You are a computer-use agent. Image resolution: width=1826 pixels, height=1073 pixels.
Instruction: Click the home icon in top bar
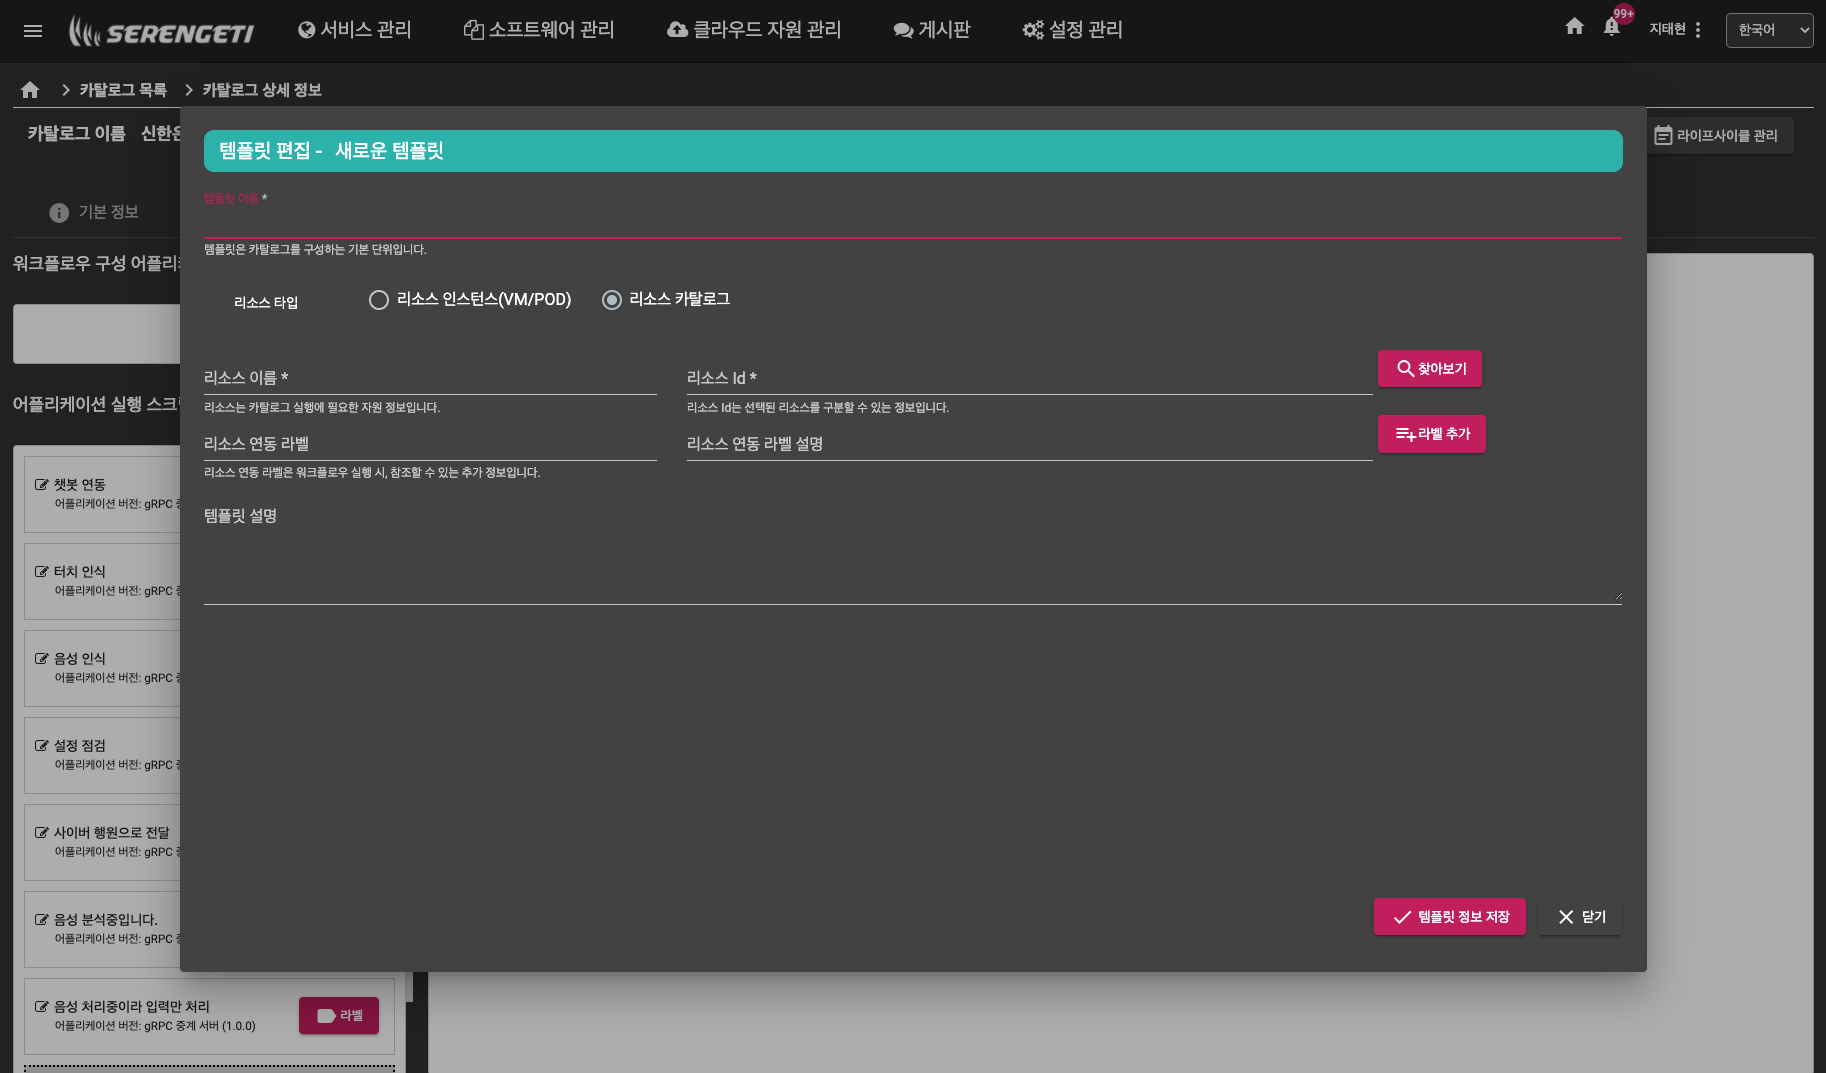coord(1574,27)
